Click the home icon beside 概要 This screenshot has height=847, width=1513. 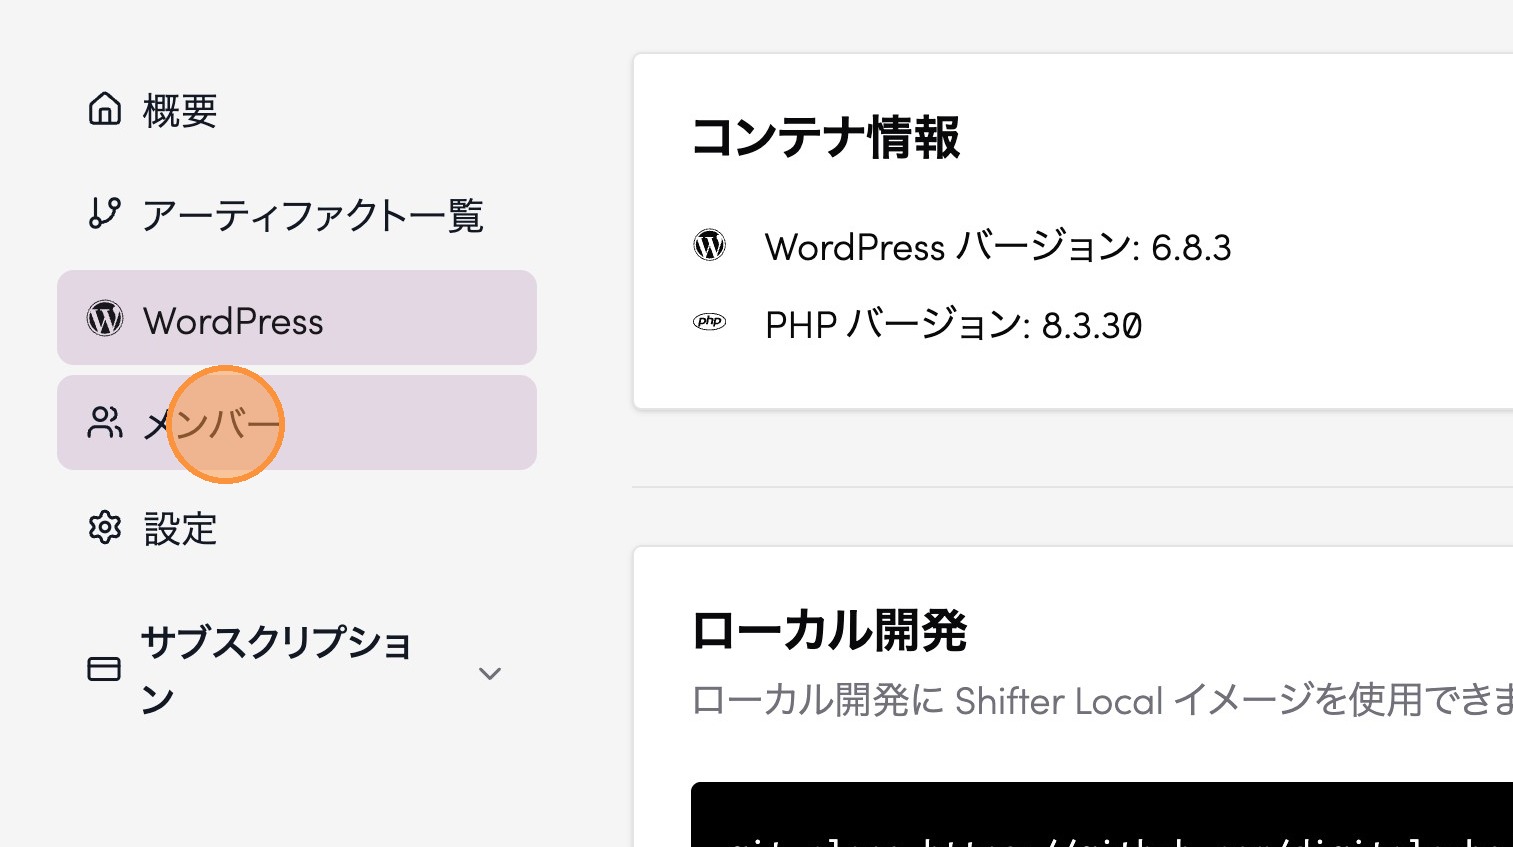click(x=105, y=109)
